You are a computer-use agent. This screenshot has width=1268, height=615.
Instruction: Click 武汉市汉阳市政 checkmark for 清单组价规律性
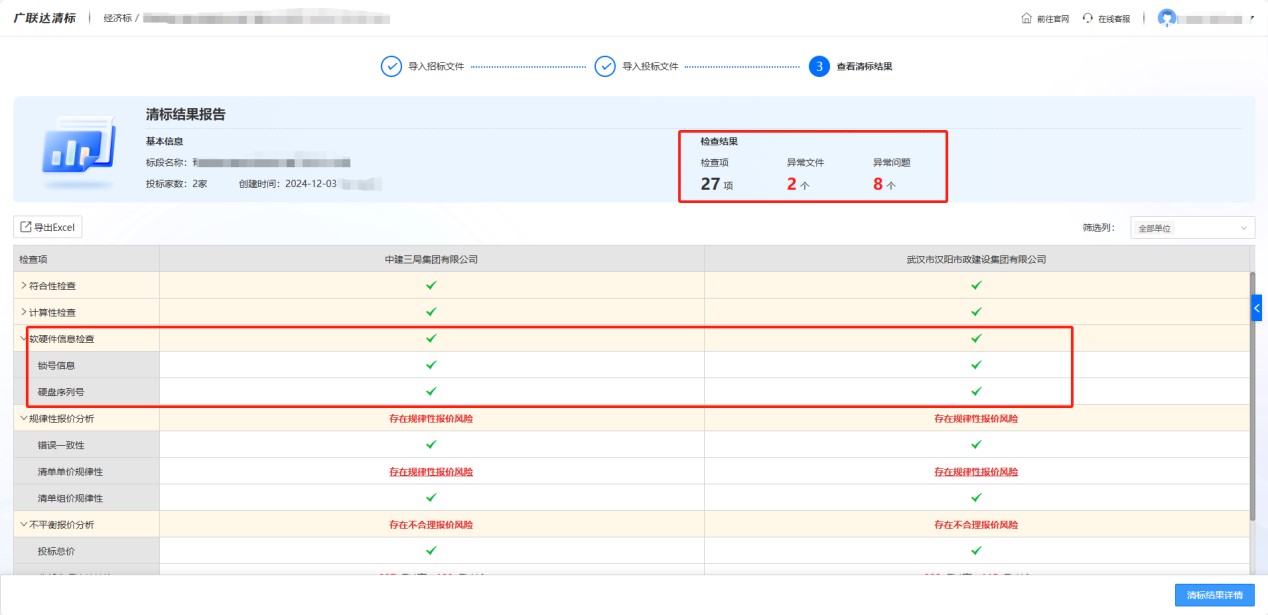coord(976,497)
